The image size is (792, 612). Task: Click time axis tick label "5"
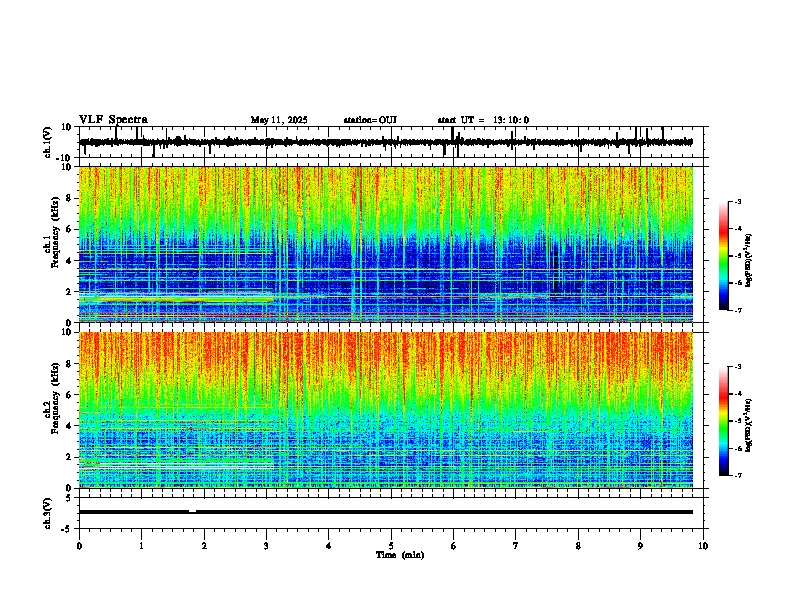(391, 546)
